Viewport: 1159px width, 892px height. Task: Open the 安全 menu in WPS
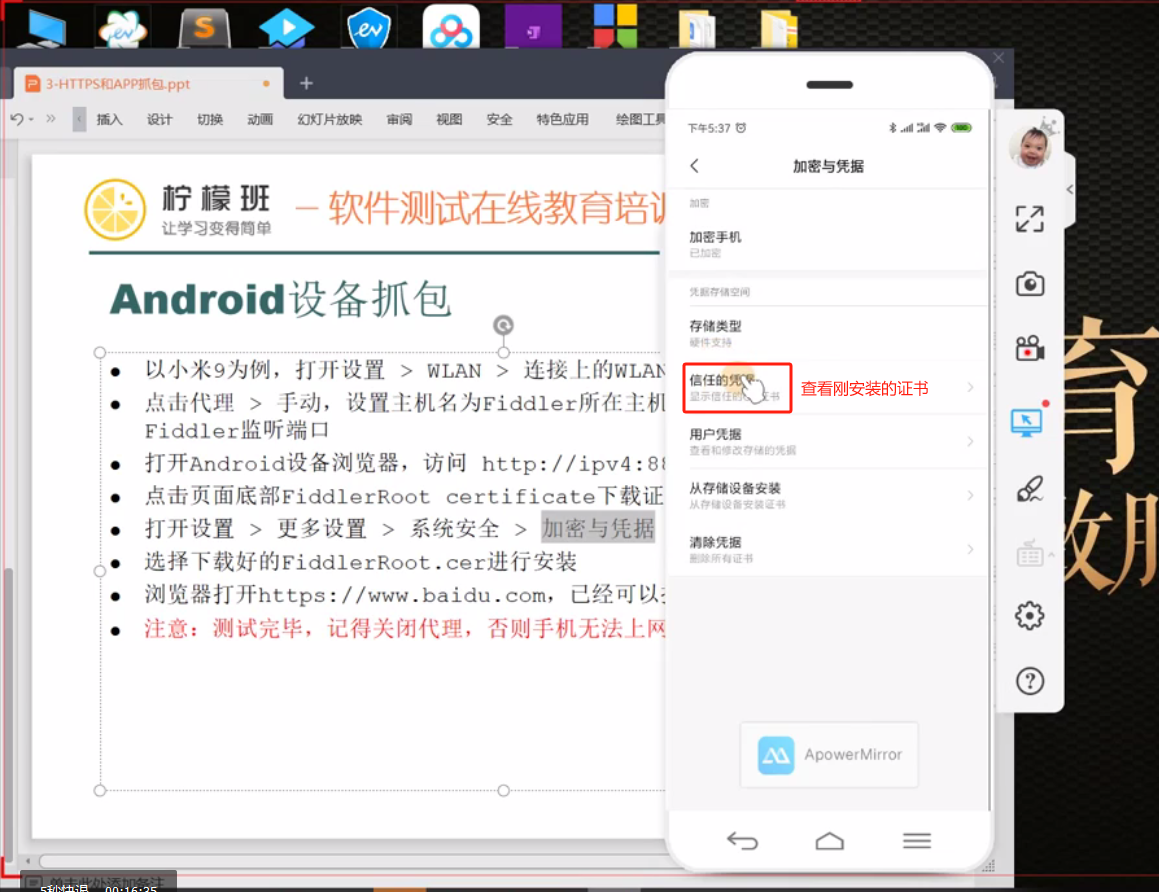[499, 119]
